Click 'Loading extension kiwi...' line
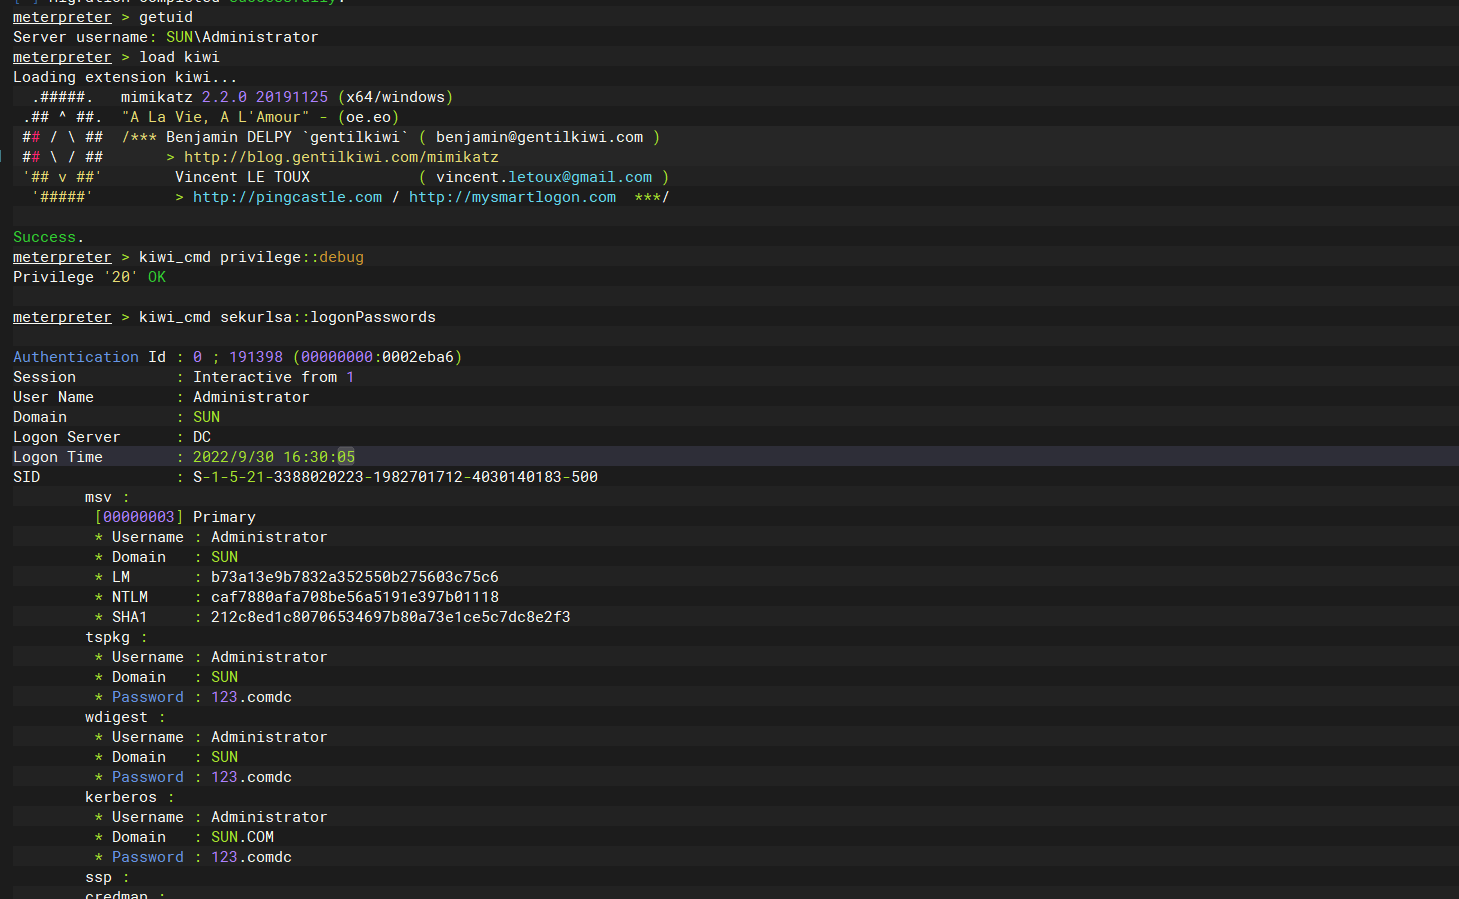 [x=125, y=77]
